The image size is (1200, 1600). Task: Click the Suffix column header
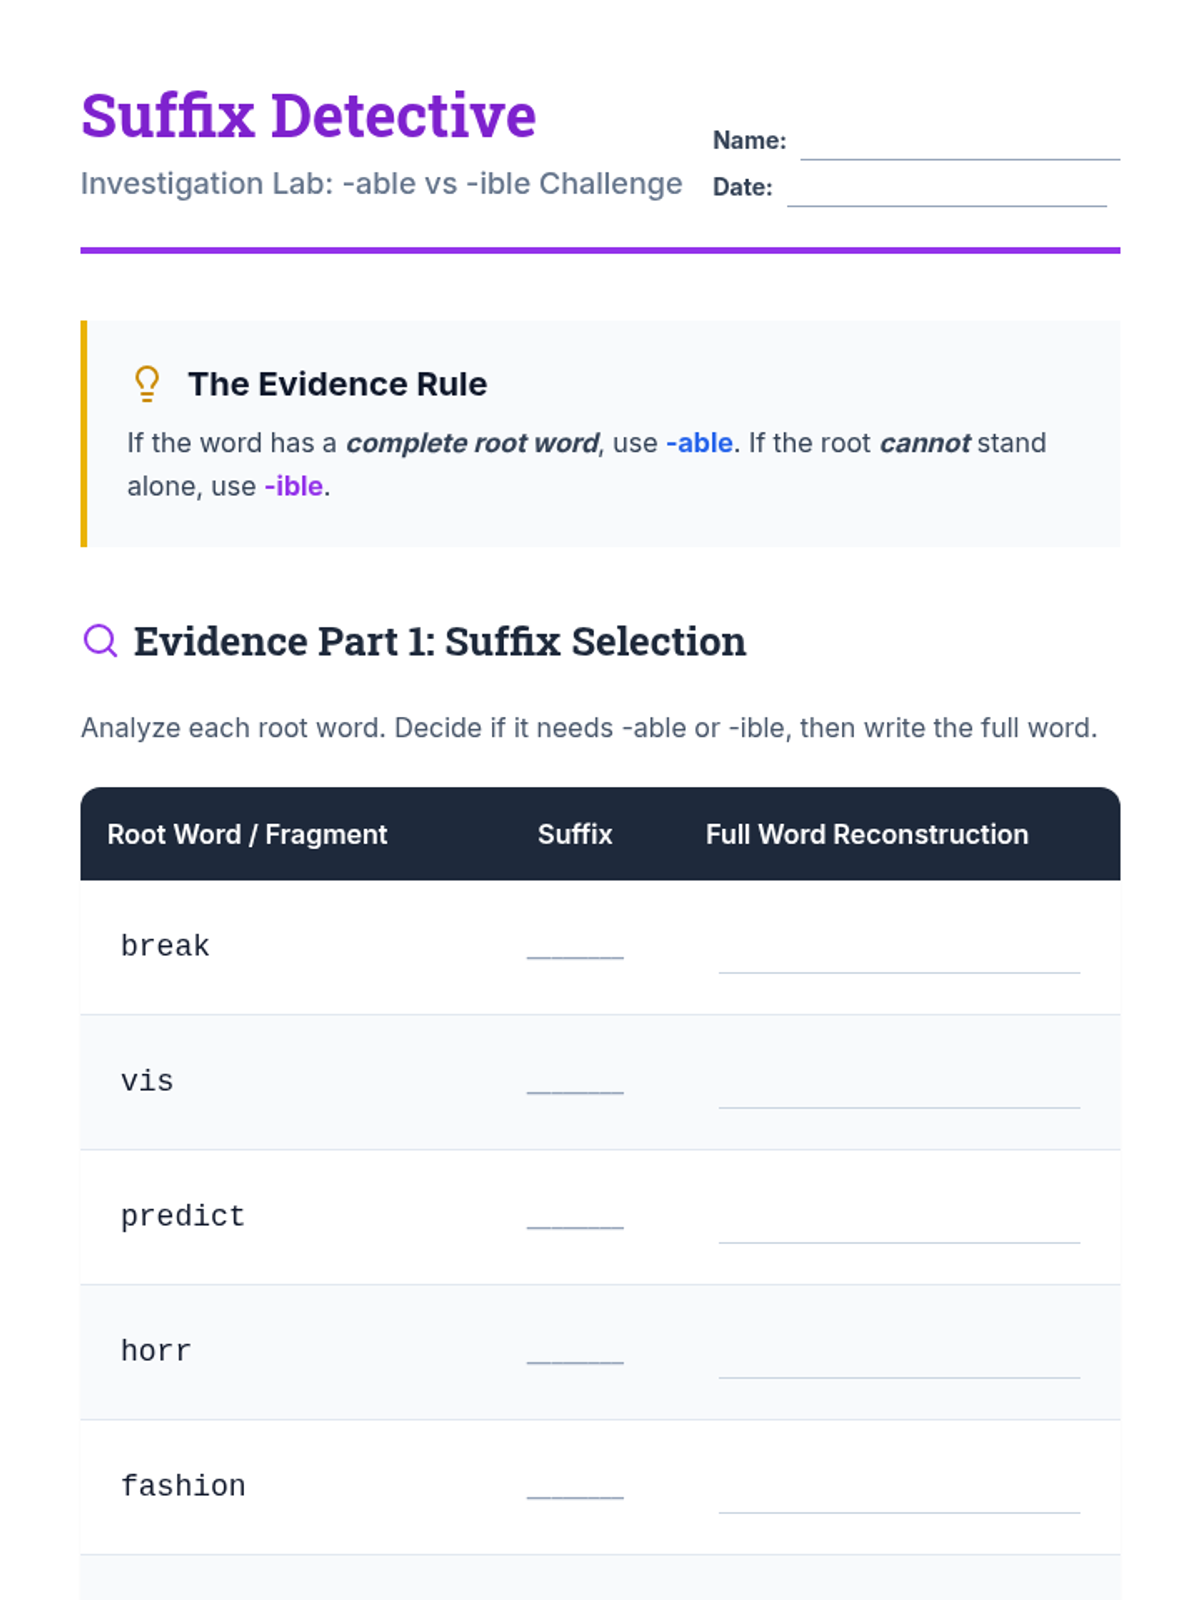575,834
